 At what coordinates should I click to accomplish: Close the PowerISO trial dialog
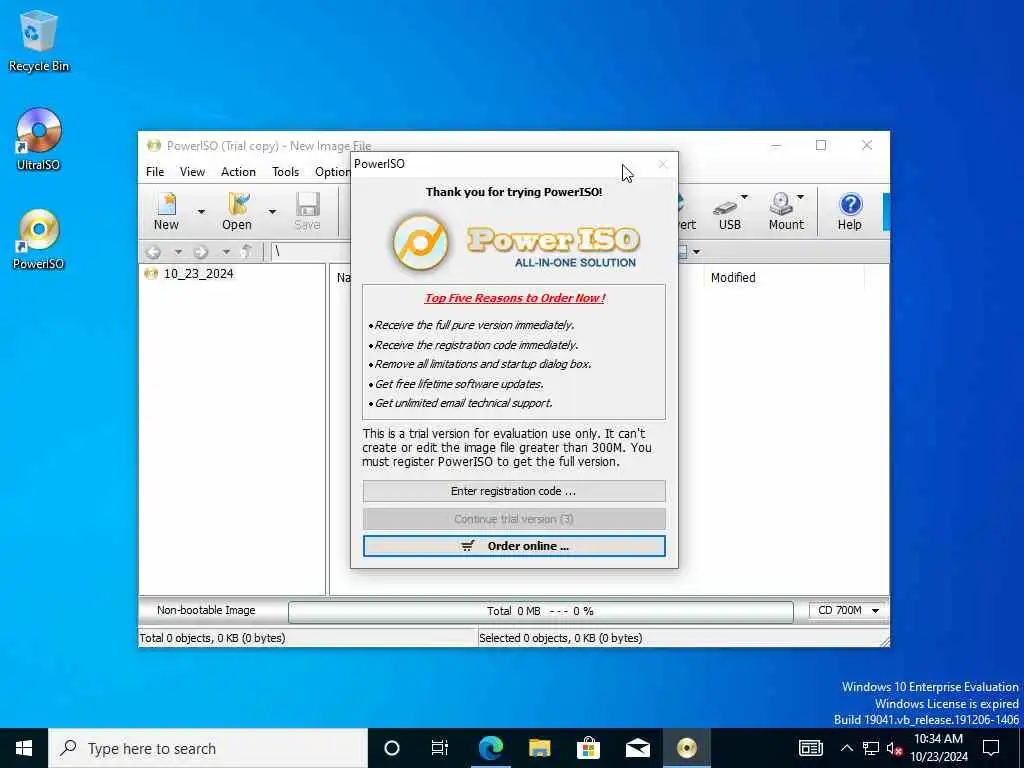pos(663,165)
